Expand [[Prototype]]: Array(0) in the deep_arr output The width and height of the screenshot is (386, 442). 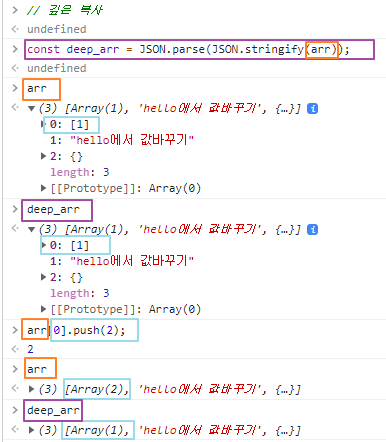(43, 309)
